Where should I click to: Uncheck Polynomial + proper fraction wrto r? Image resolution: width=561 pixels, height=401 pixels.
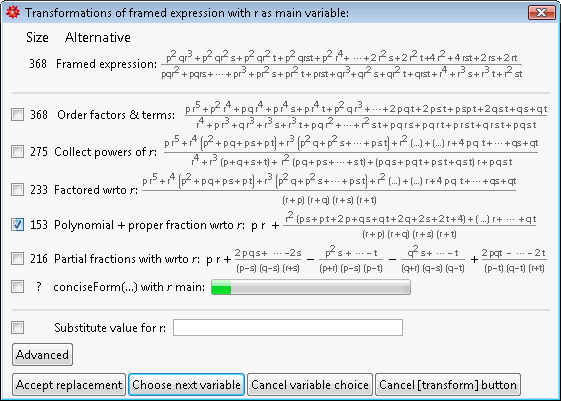(18, 225)
